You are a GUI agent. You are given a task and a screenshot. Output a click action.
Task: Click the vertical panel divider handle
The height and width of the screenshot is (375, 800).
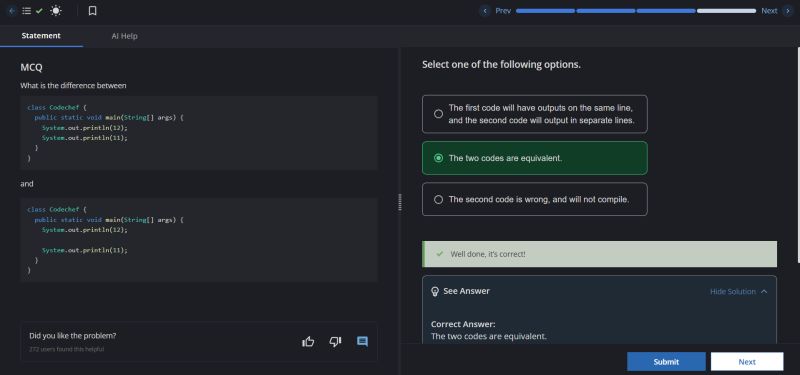click(399, 202)
